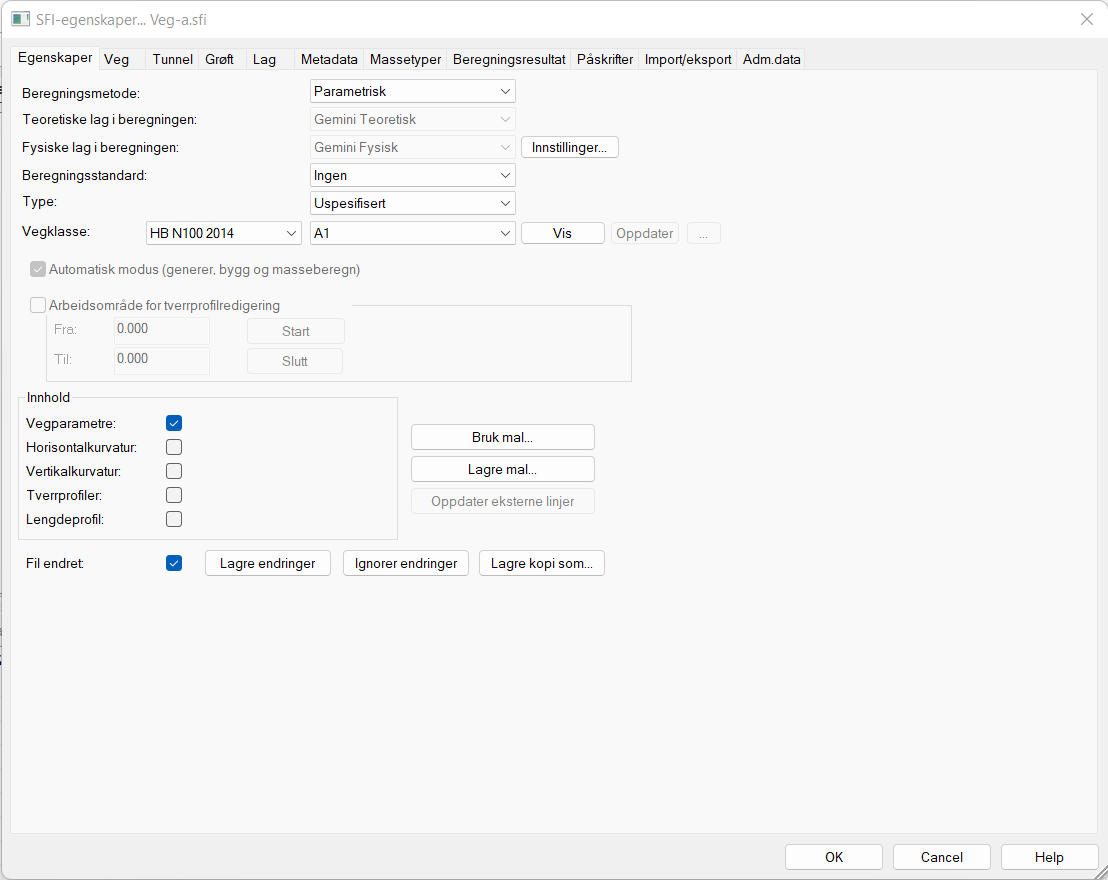Open the A1 road class dropdown
The height and width of the screenshot is (880, 1108).
[412, 233]
